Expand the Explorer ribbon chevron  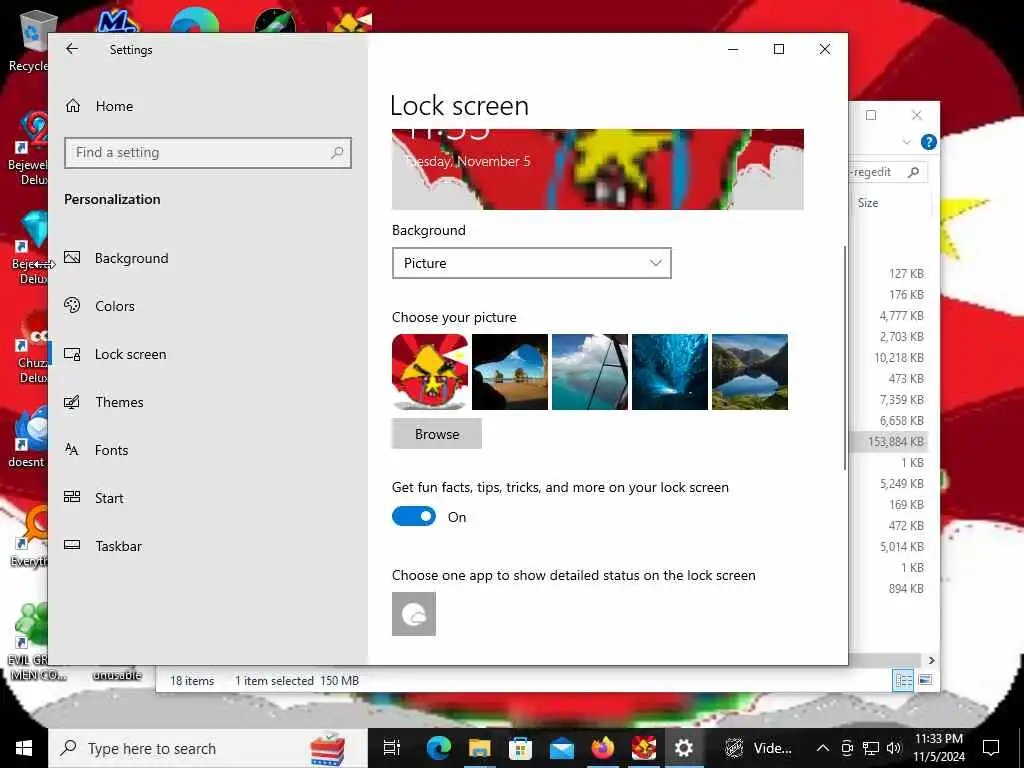point(906,142)
